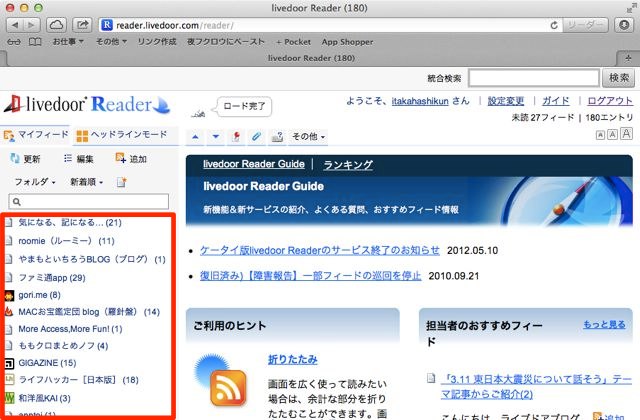
Task: Set the smallest font size icon
Action: [600, 135]
